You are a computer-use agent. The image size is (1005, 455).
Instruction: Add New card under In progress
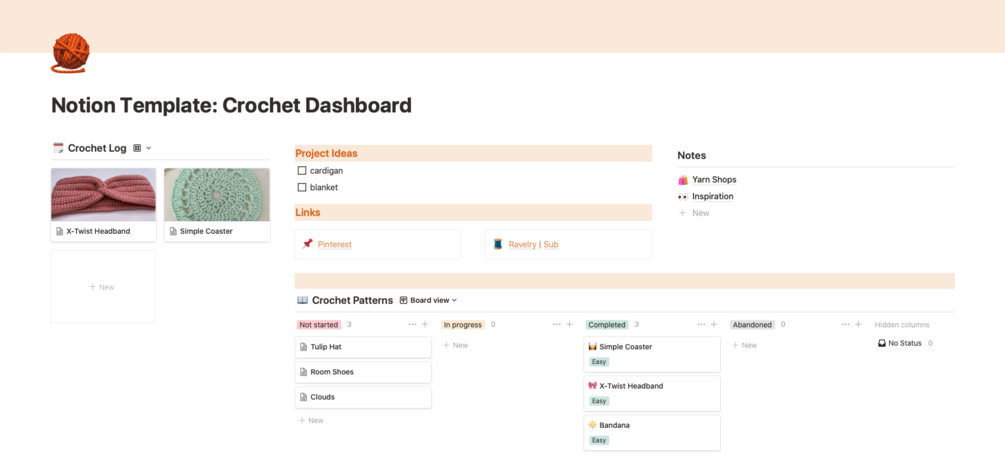coord(456,345)
